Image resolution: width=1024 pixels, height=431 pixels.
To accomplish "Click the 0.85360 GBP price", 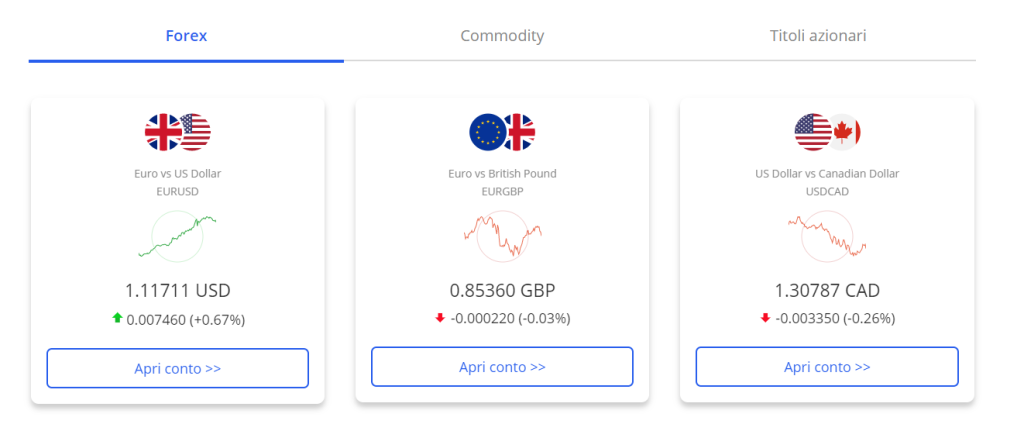I will (x=502, y=291).
